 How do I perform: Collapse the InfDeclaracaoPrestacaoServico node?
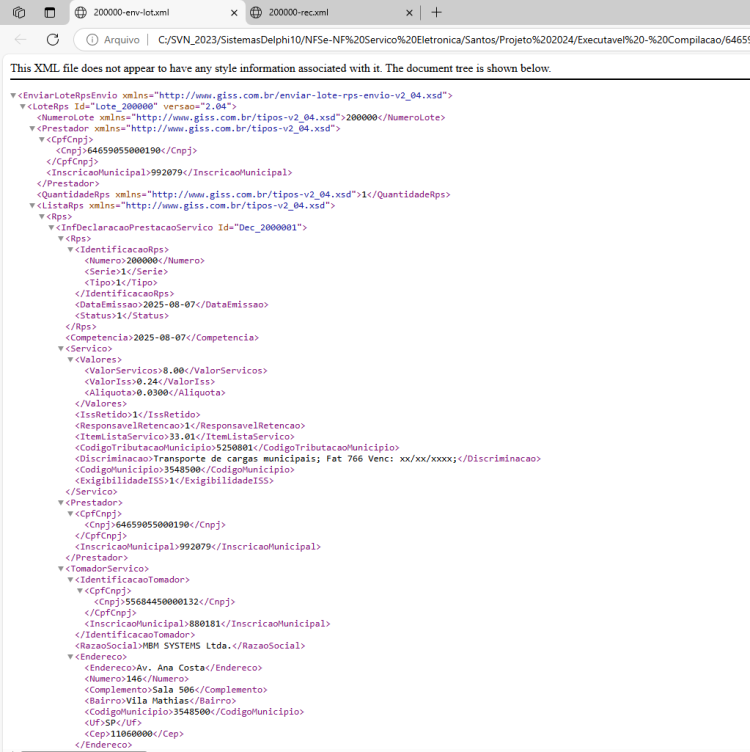click(51, 227)
